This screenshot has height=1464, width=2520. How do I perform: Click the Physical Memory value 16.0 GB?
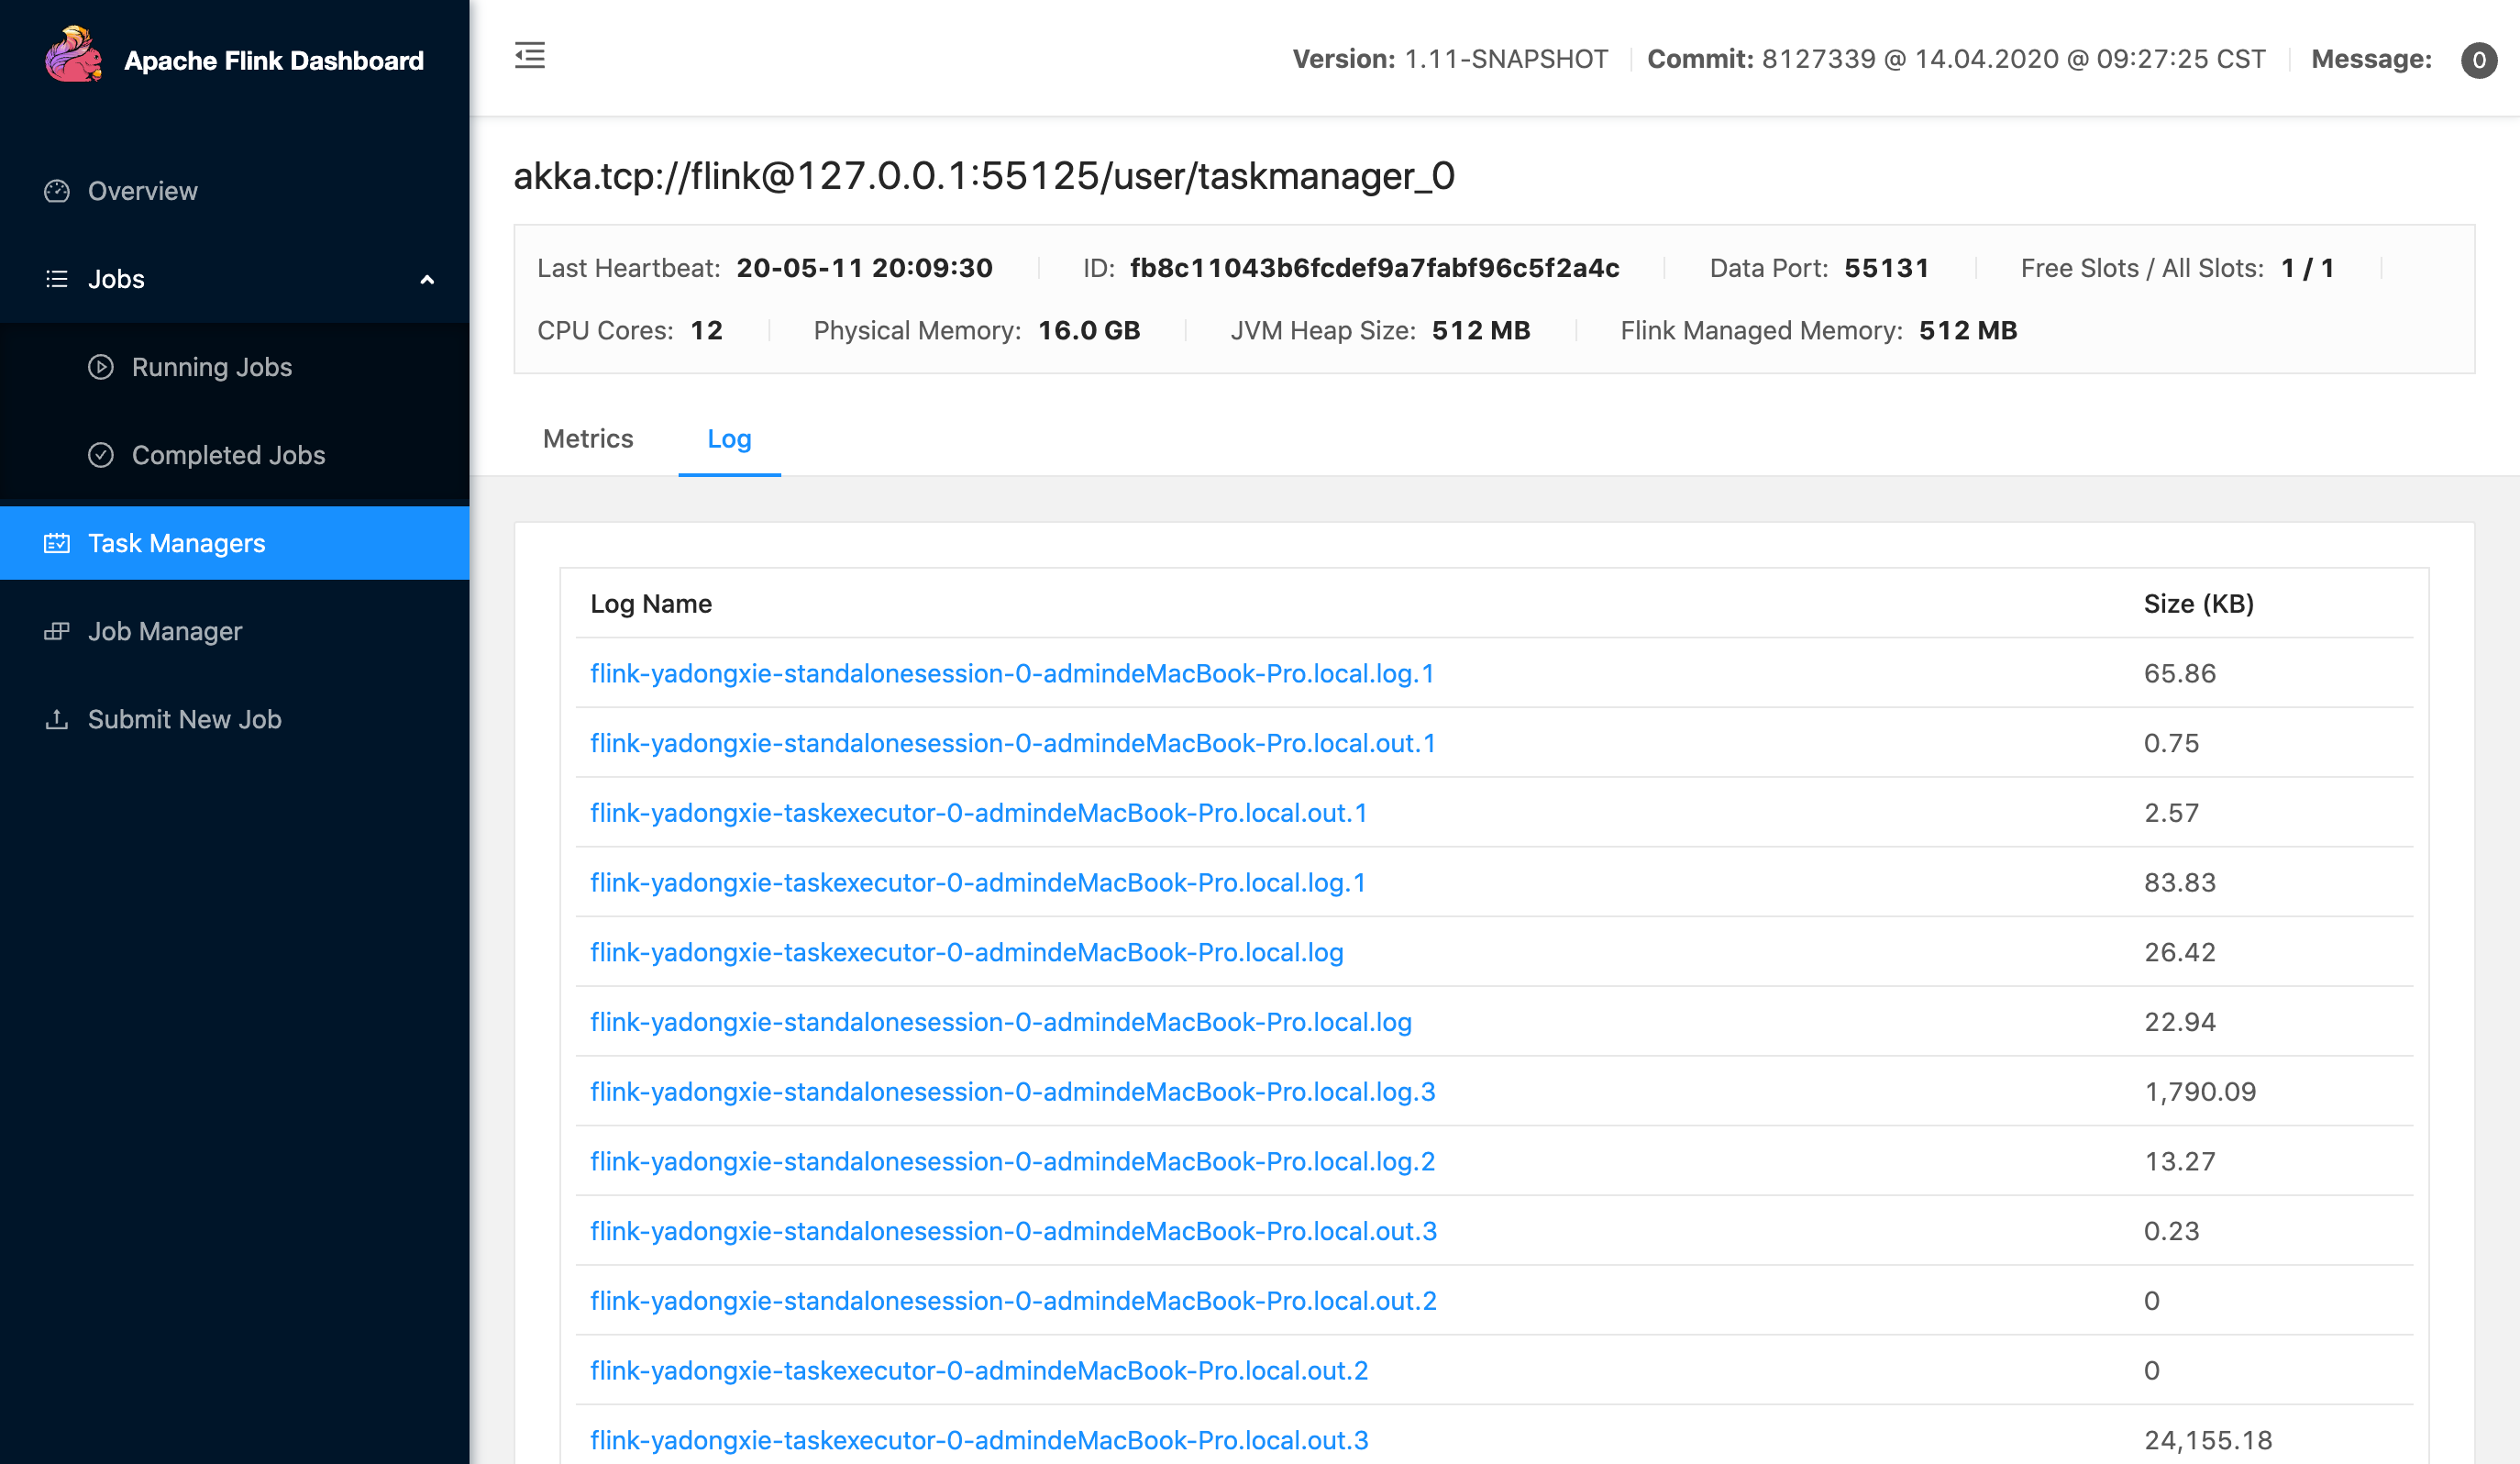click(x=1089, y=330)
